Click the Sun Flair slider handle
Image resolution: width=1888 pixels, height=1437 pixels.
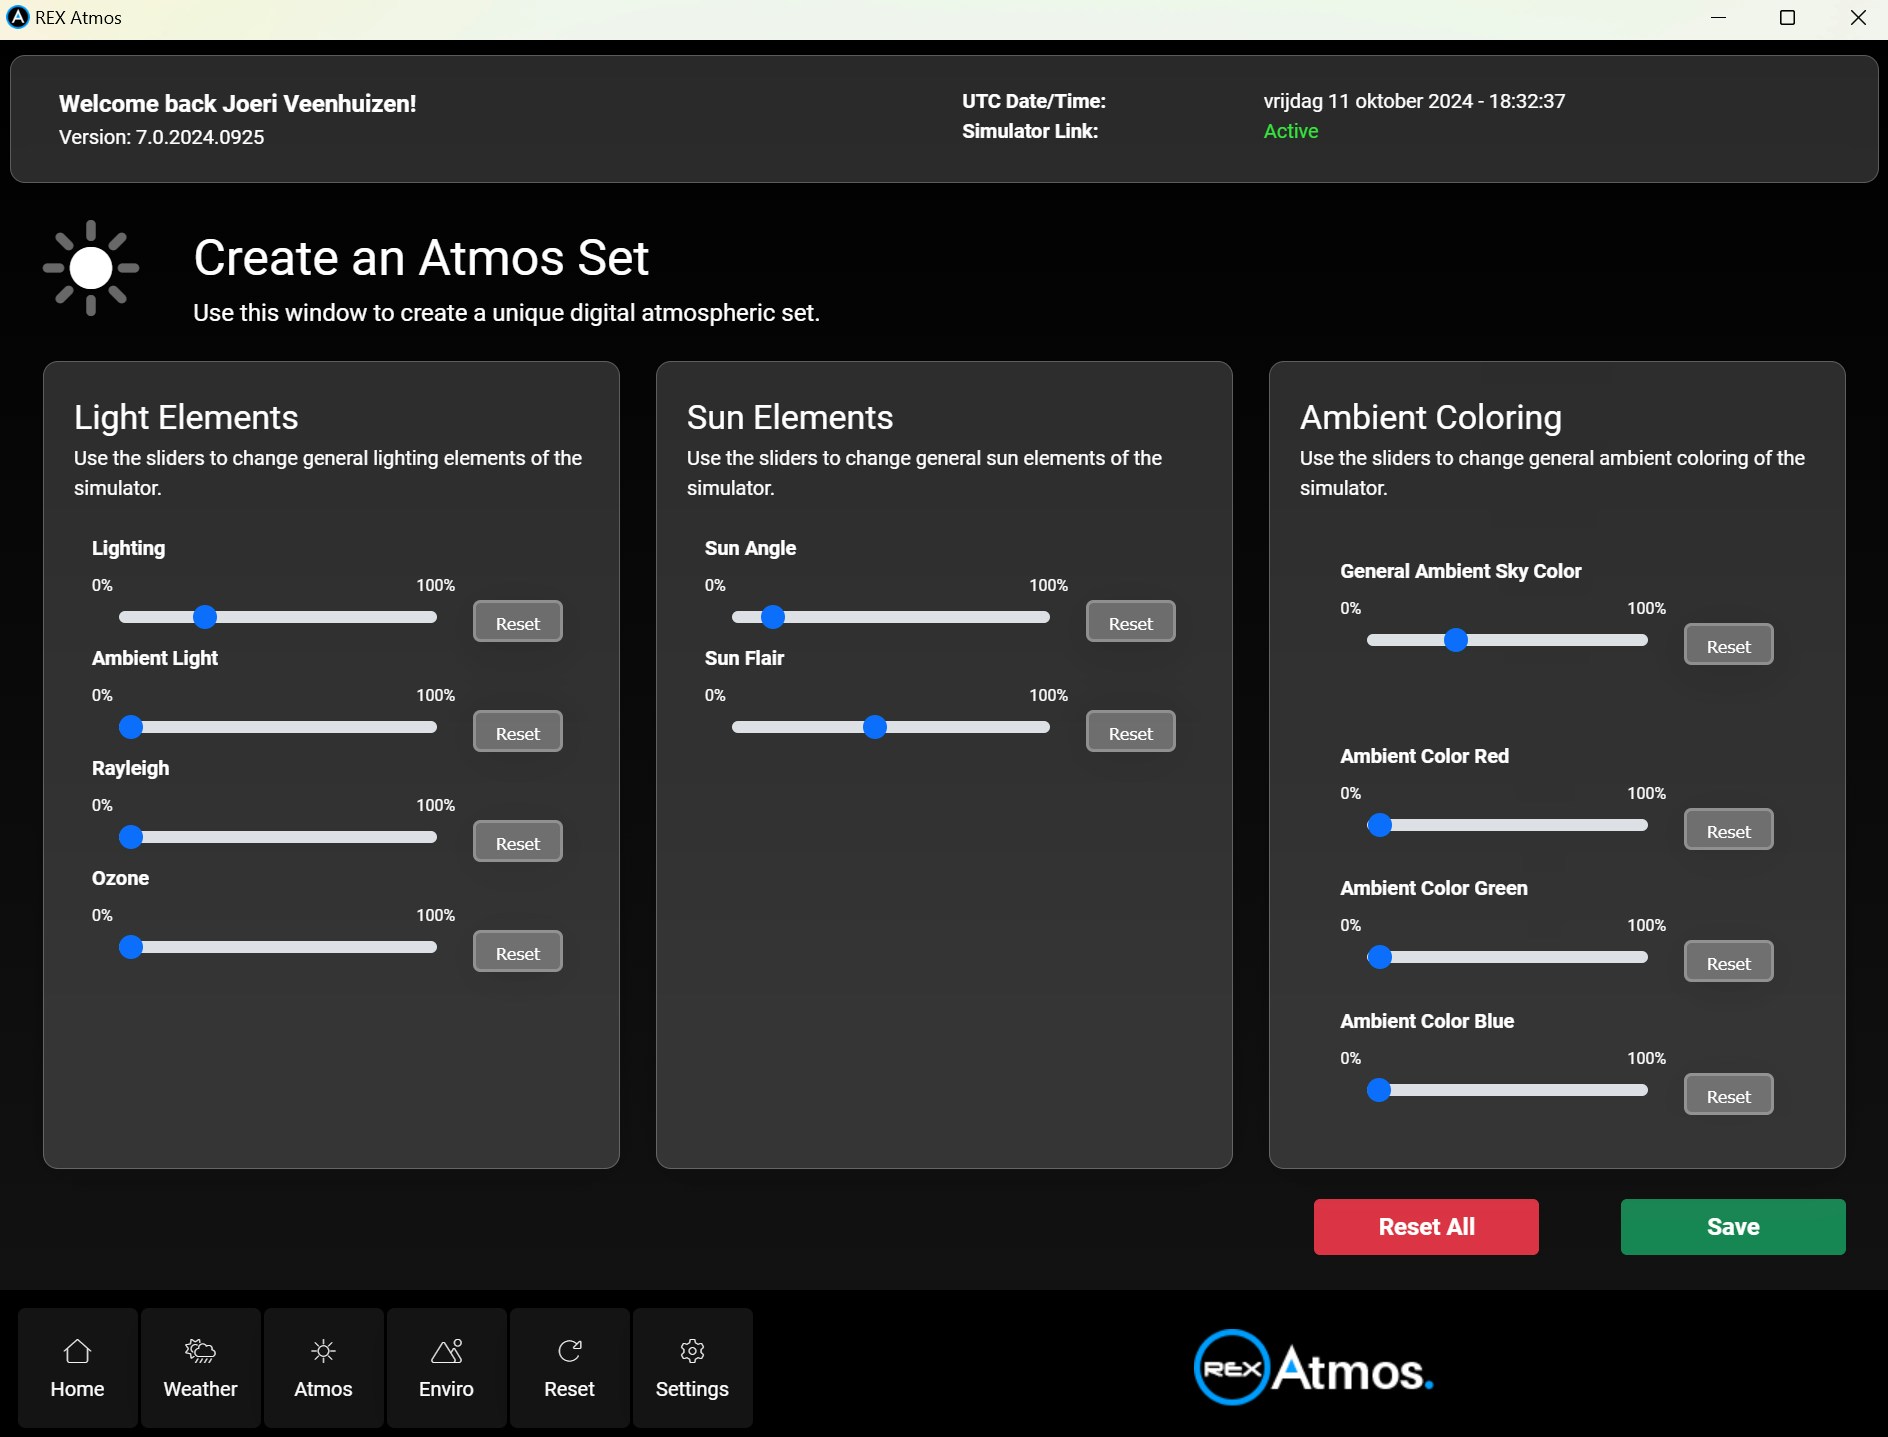pos(875,727)
